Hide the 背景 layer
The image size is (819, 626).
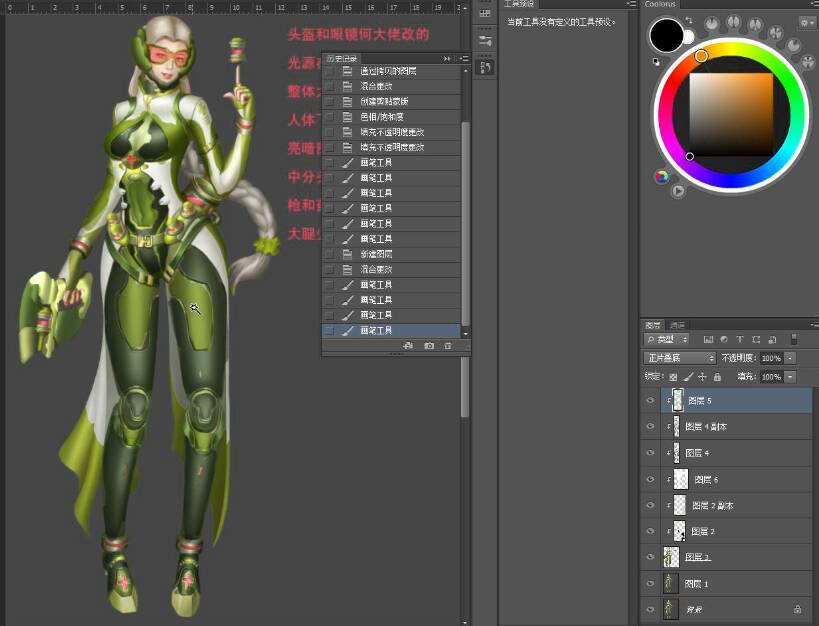tap(650, 609)
